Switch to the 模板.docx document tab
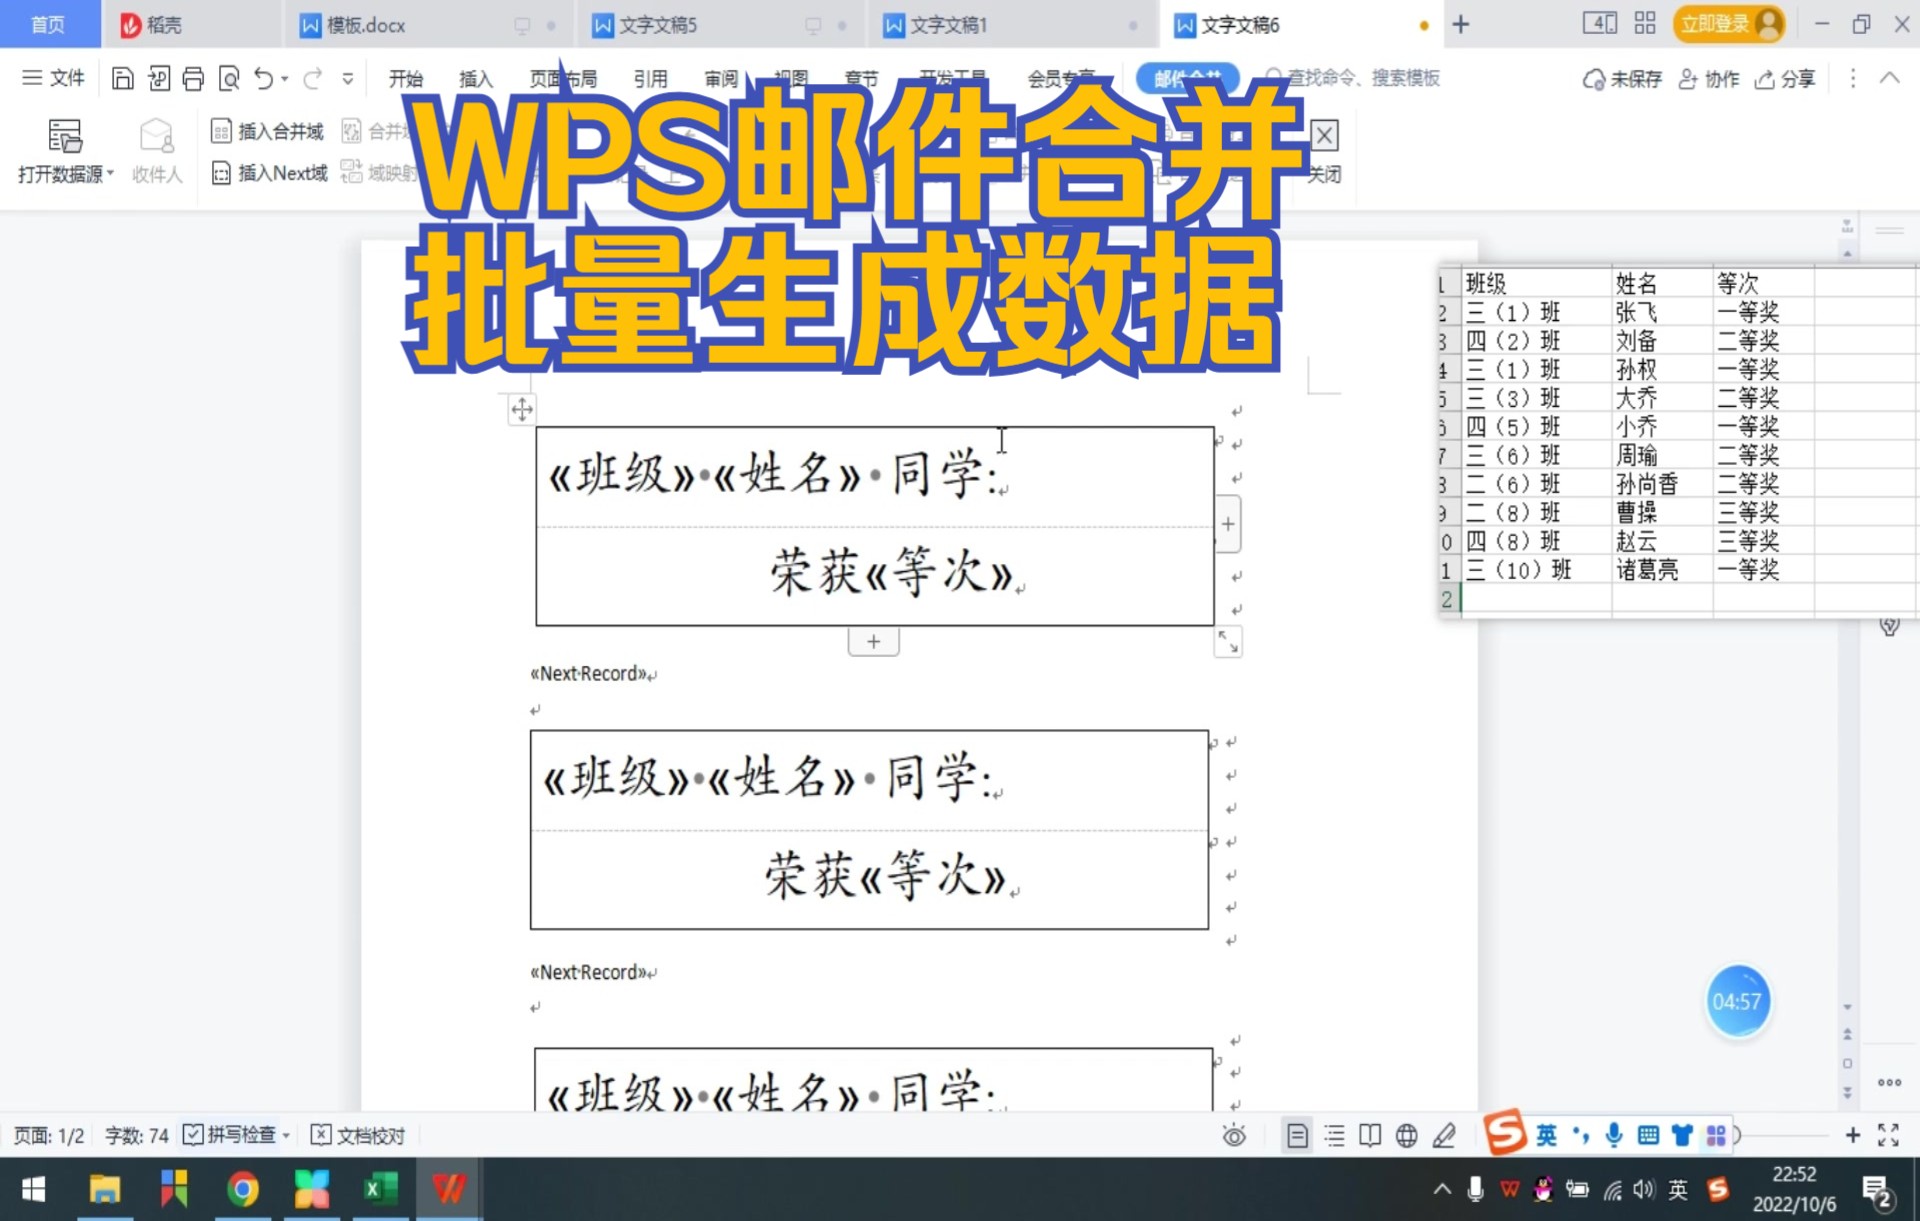 (x=430, y=24)
